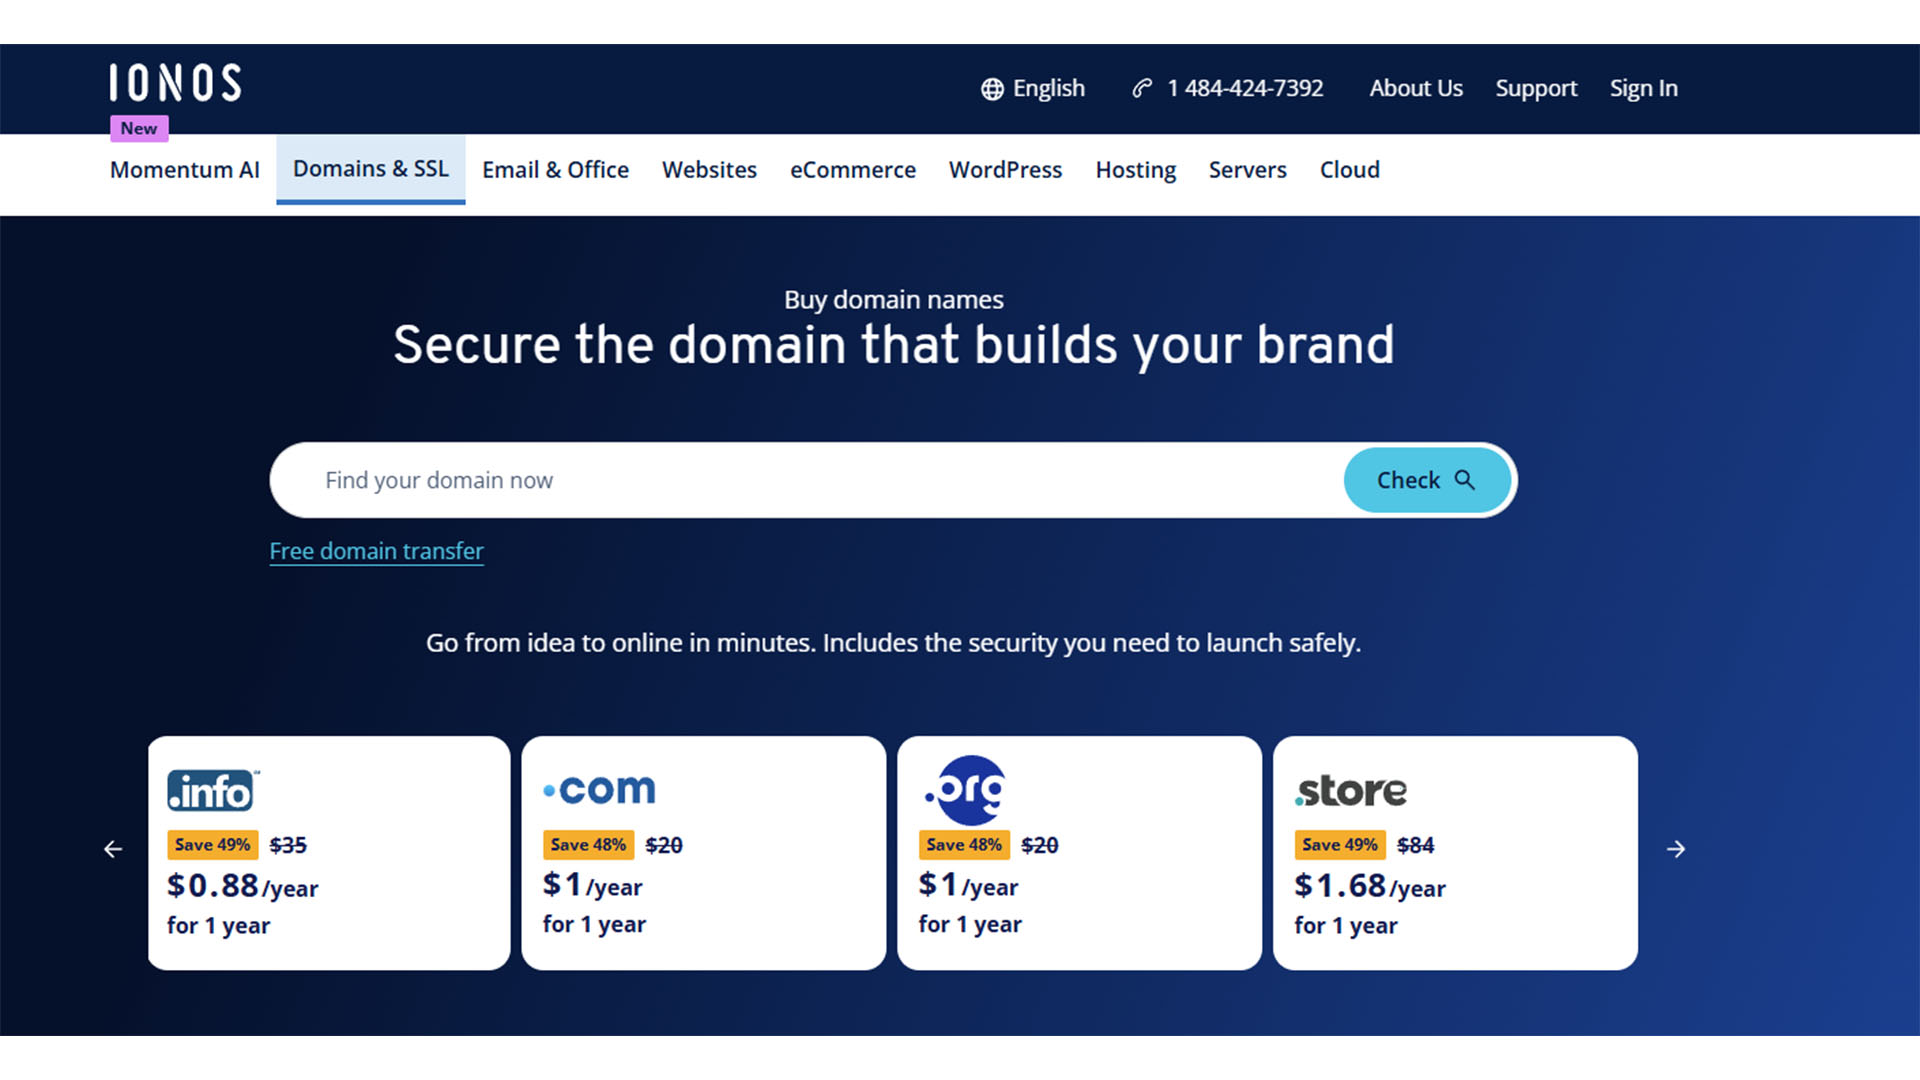Click the Check domain button

pyautogui.click(x=1427, y=480)
